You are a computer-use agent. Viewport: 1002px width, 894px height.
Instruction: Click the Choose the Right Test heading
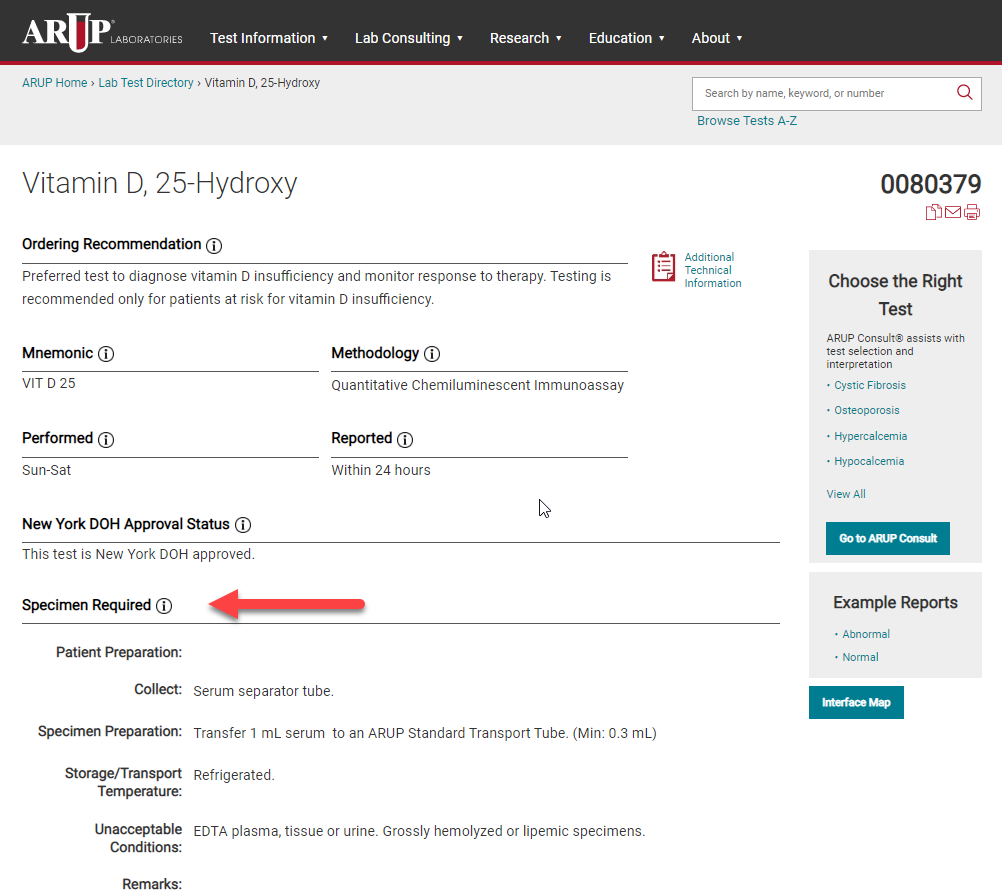tap(895, 295)
